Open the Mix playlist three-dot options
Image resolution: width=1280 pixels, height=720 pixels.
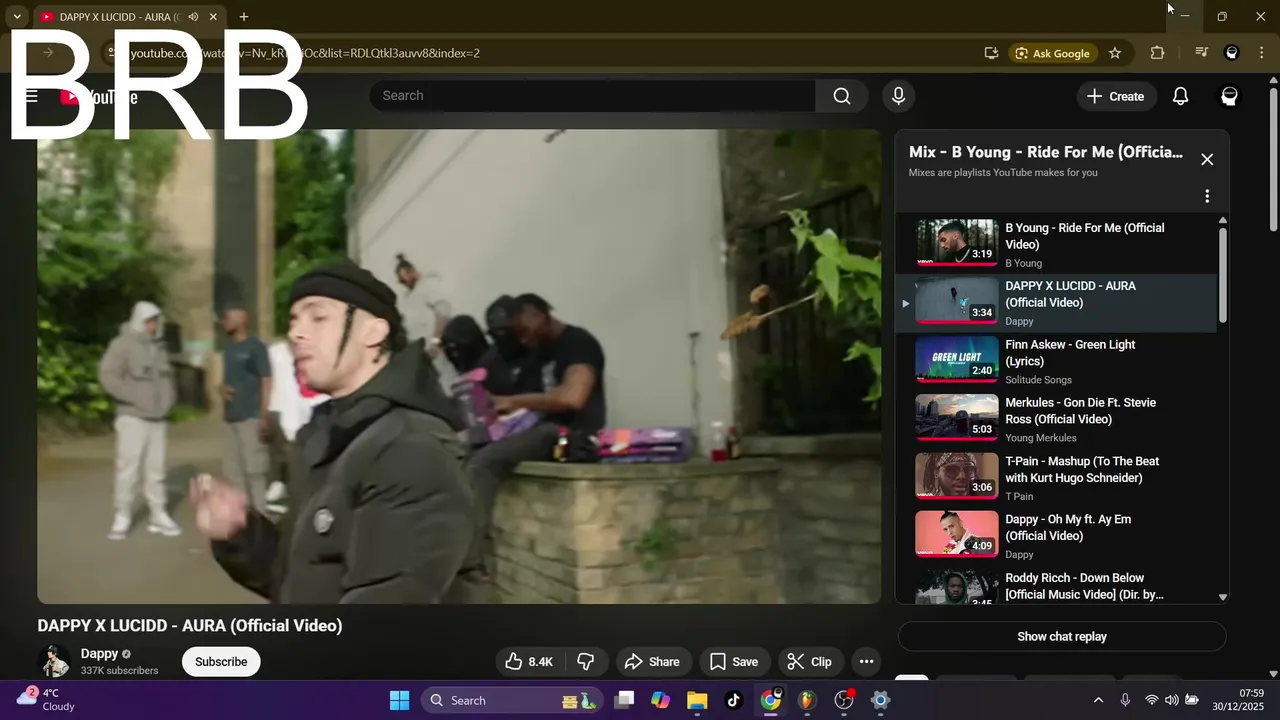1207,196
